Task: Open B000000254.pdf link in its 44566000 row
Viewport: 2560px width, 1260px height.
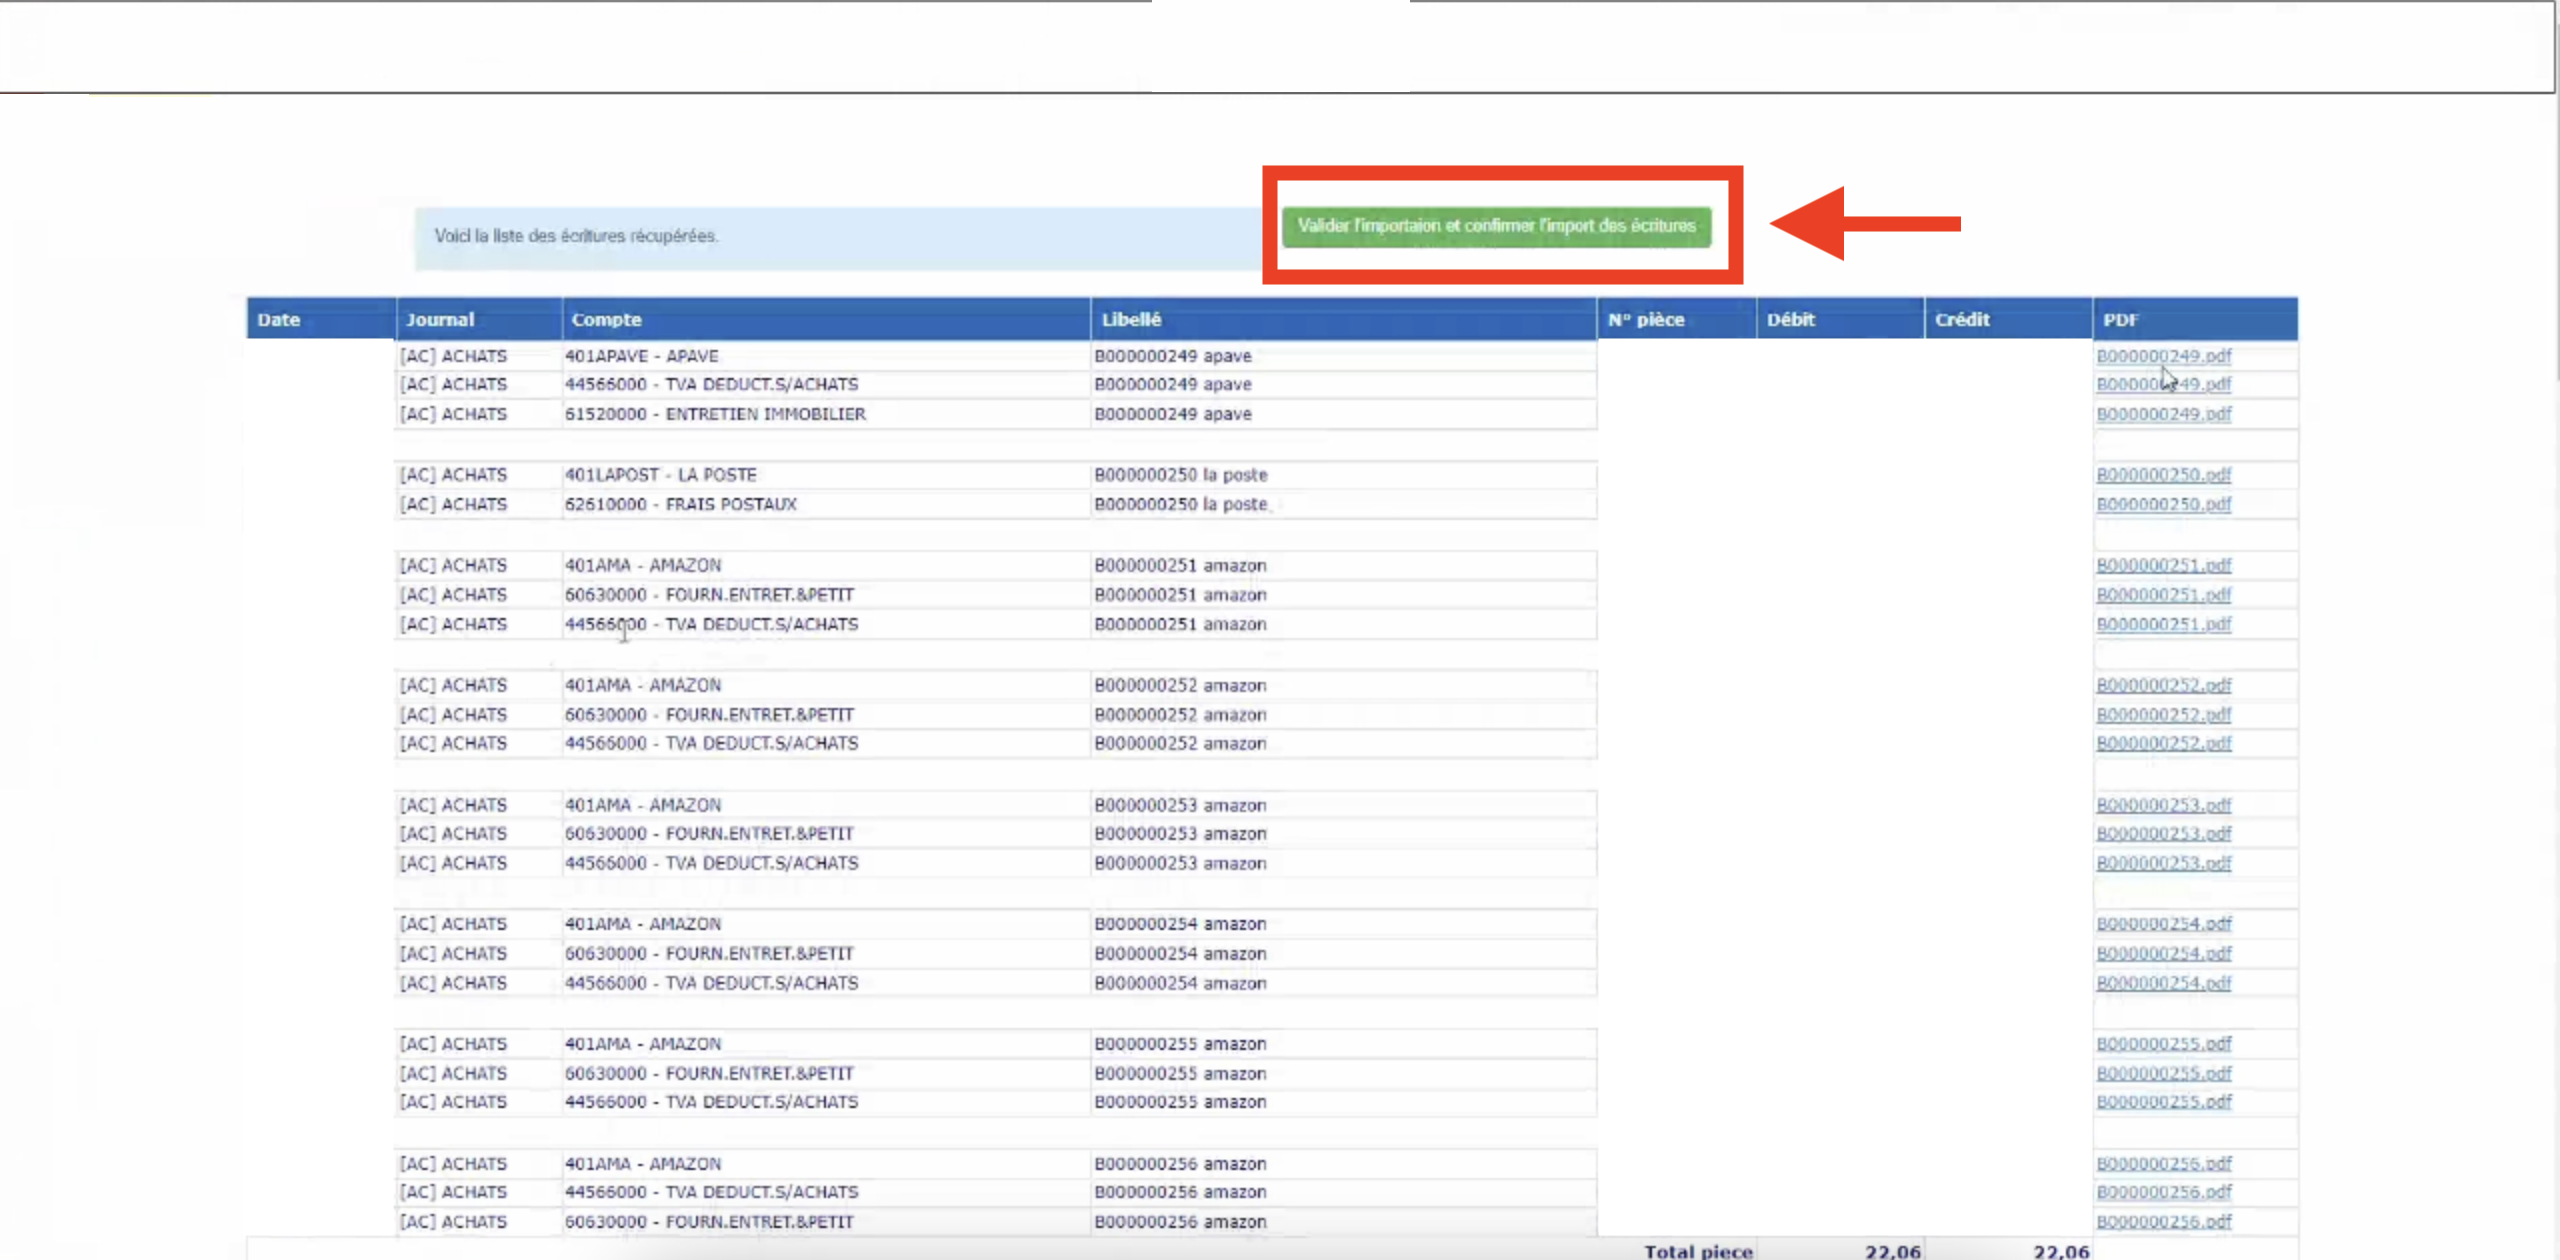Action: (2163, 983)
